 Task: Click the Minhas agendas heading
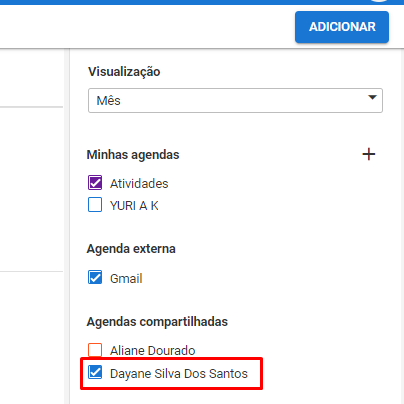[133, 155]
